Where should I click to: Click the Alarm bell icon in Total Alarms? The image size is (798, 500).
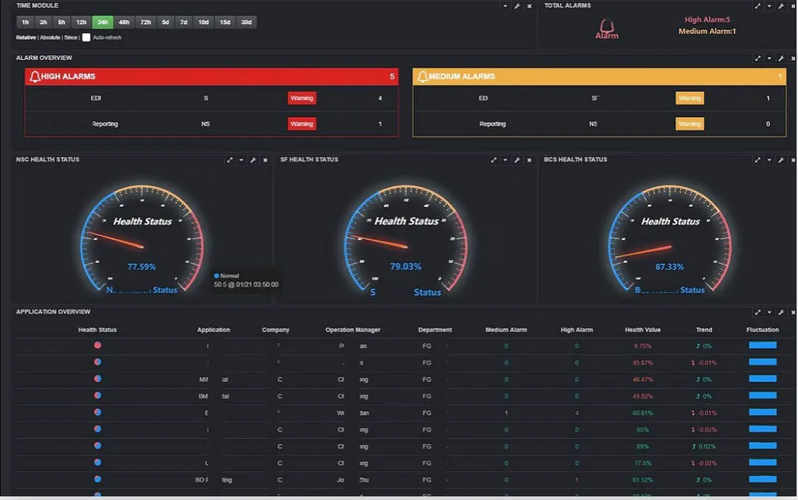(x=607, y=25)
